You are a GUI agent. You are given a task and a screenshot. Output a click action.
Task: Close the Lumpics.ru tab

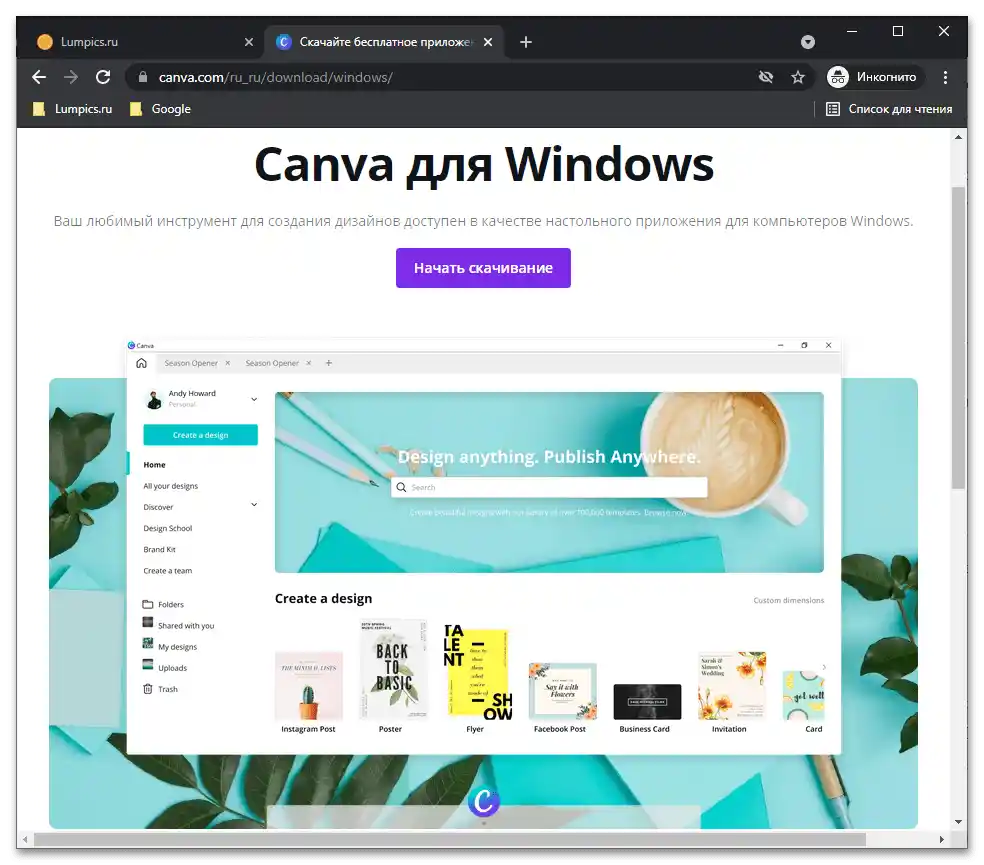pos(249,42)
